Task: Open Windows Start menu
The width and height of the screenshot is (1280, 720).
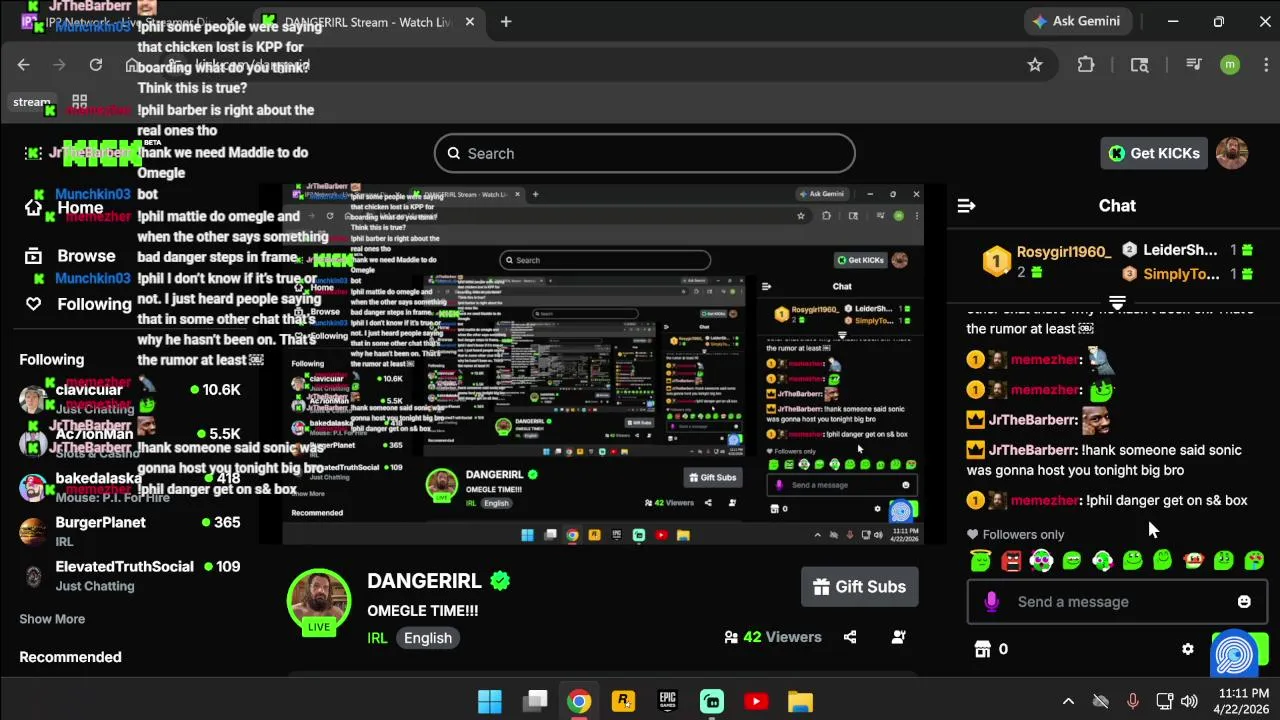Action: (x=490, y=701)
